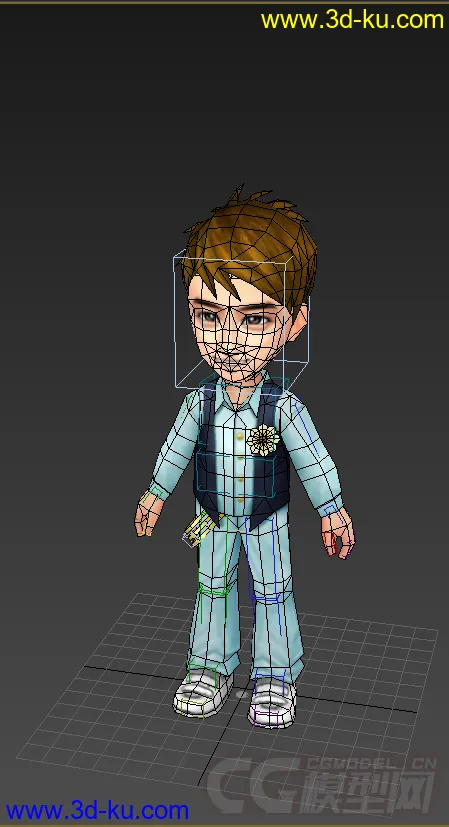
Task: Select the teal chest bone box on vest
Action: tap(236, 475)
